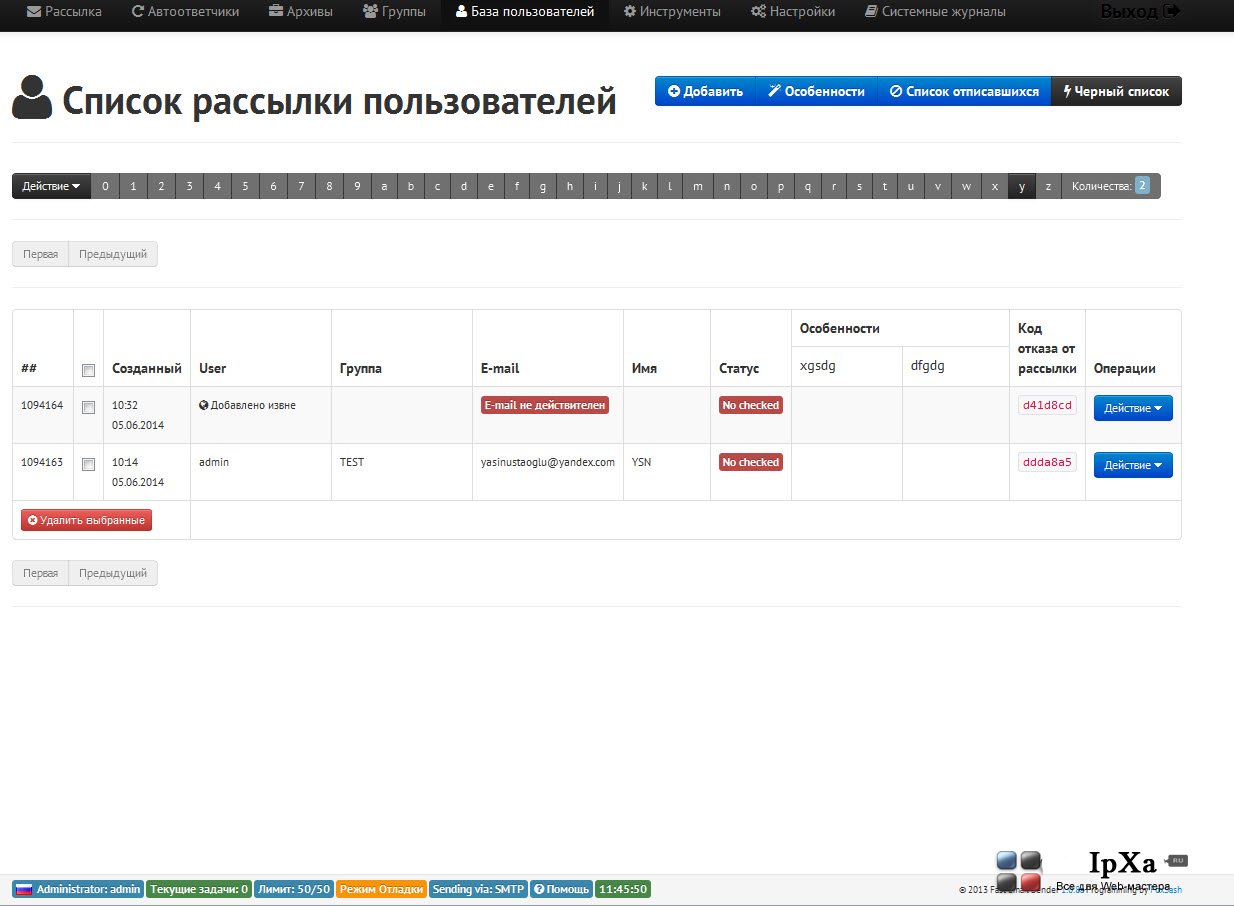
Task: Expand the Действие menu for user 1094164
Action: click(1133, 408)
